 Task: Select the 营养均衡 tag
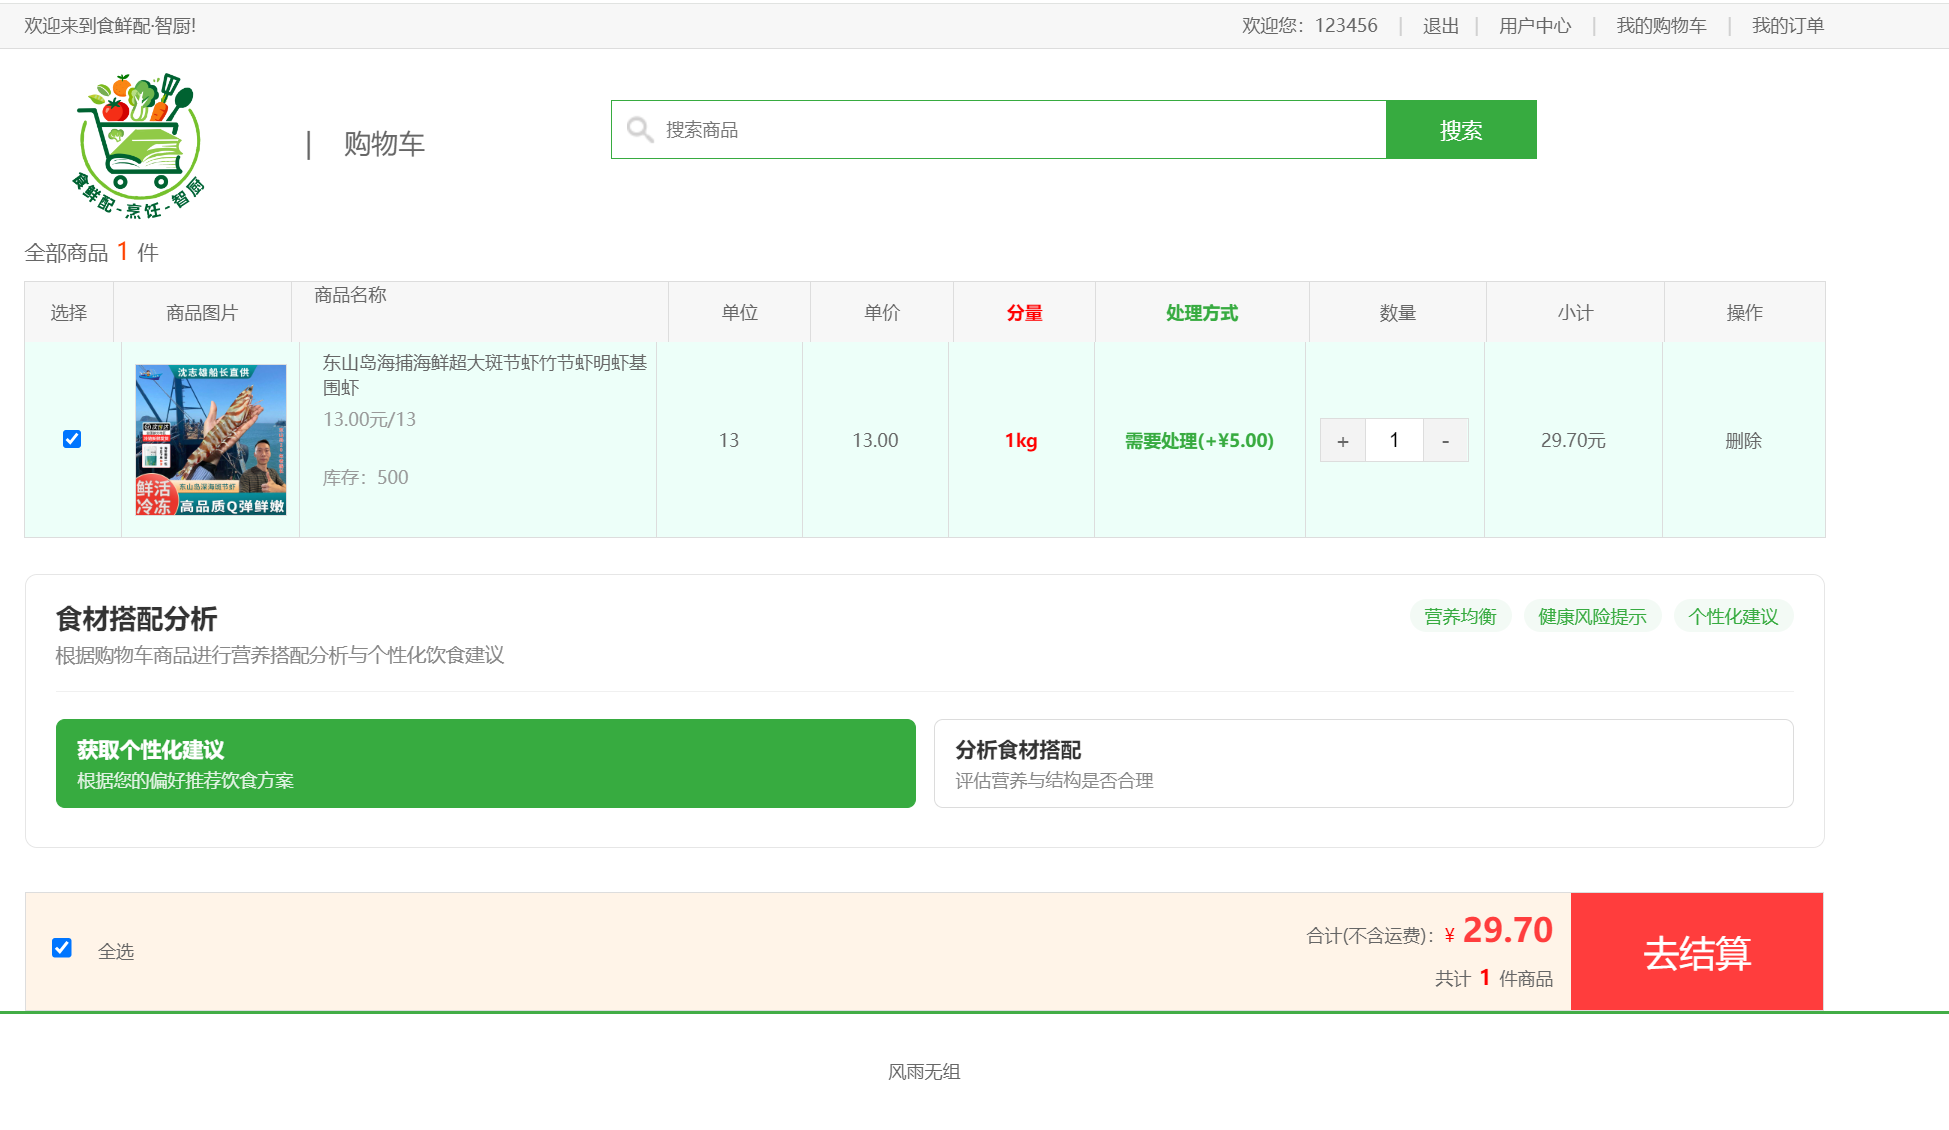point(1460,617)
